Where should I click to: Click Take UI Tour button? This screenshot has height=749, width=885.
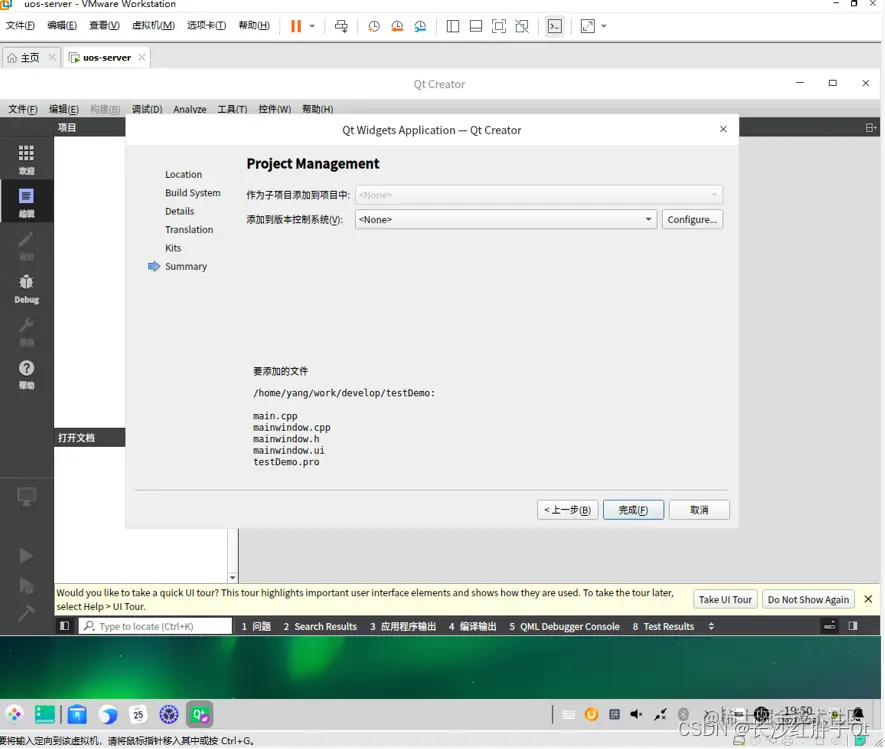(x=725, y=599)
